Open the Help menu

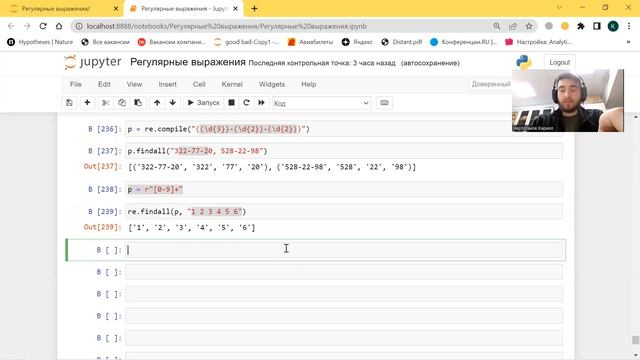click(x=309, y=84)
